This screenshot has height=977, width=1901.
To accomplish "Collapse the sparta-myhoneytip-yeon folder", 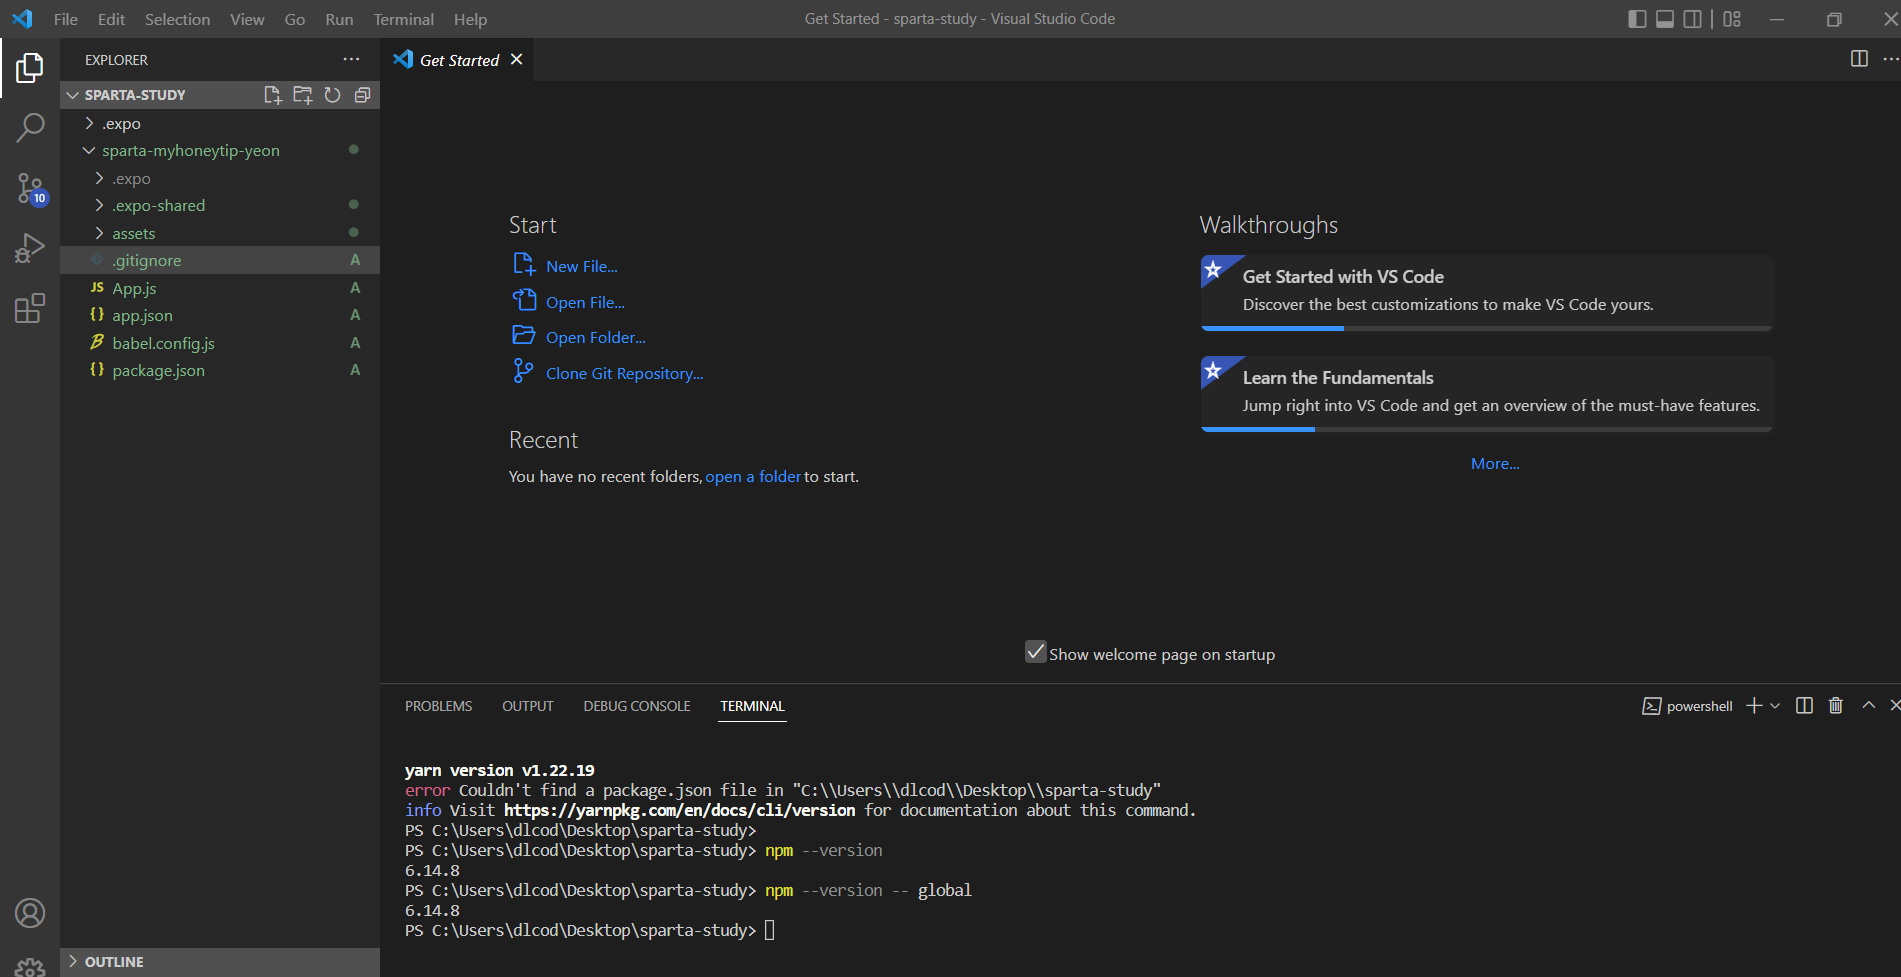I will click(90, 150).
